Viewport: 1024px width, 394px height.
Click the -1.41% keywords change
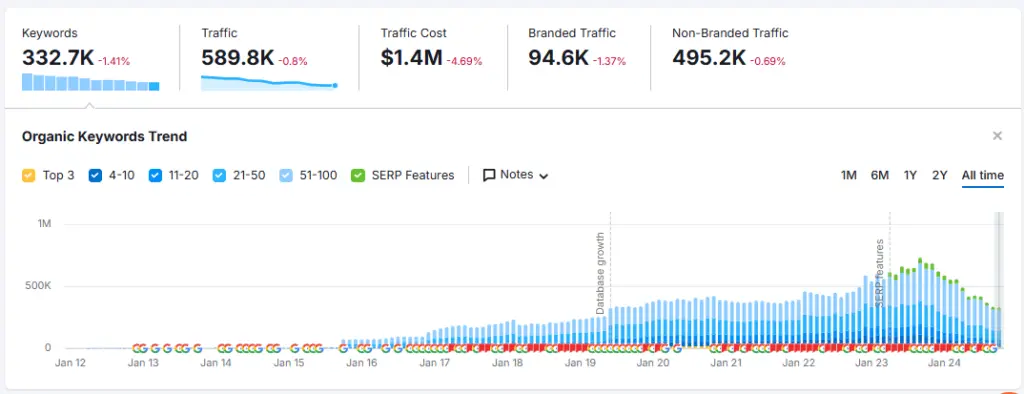click(114, 61)
